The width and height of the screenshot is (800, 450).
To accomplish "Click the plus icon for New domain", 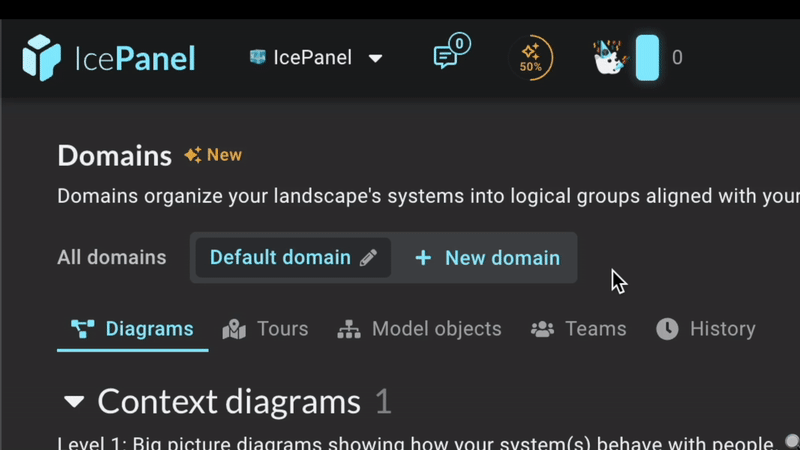I will coord(423,258).
